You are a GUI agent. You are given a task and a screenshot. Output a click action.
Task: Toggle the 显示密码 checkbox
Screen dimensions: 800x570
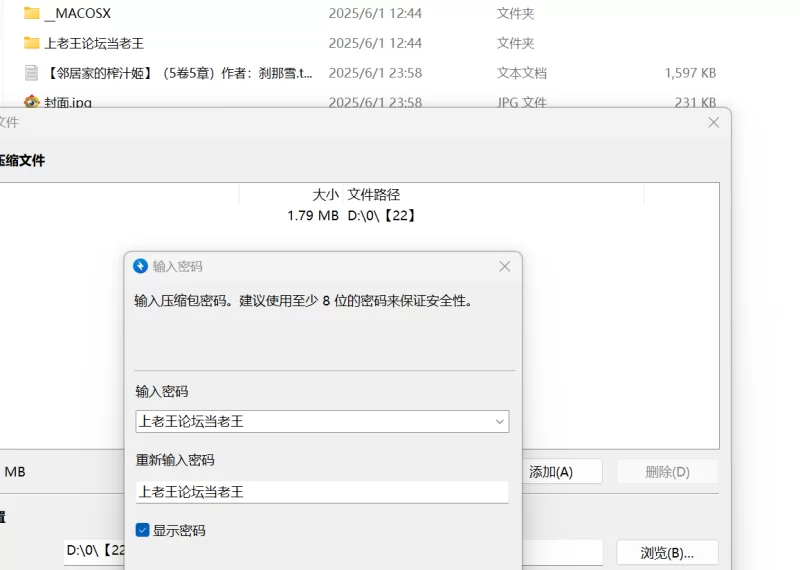tap(143, 530)
